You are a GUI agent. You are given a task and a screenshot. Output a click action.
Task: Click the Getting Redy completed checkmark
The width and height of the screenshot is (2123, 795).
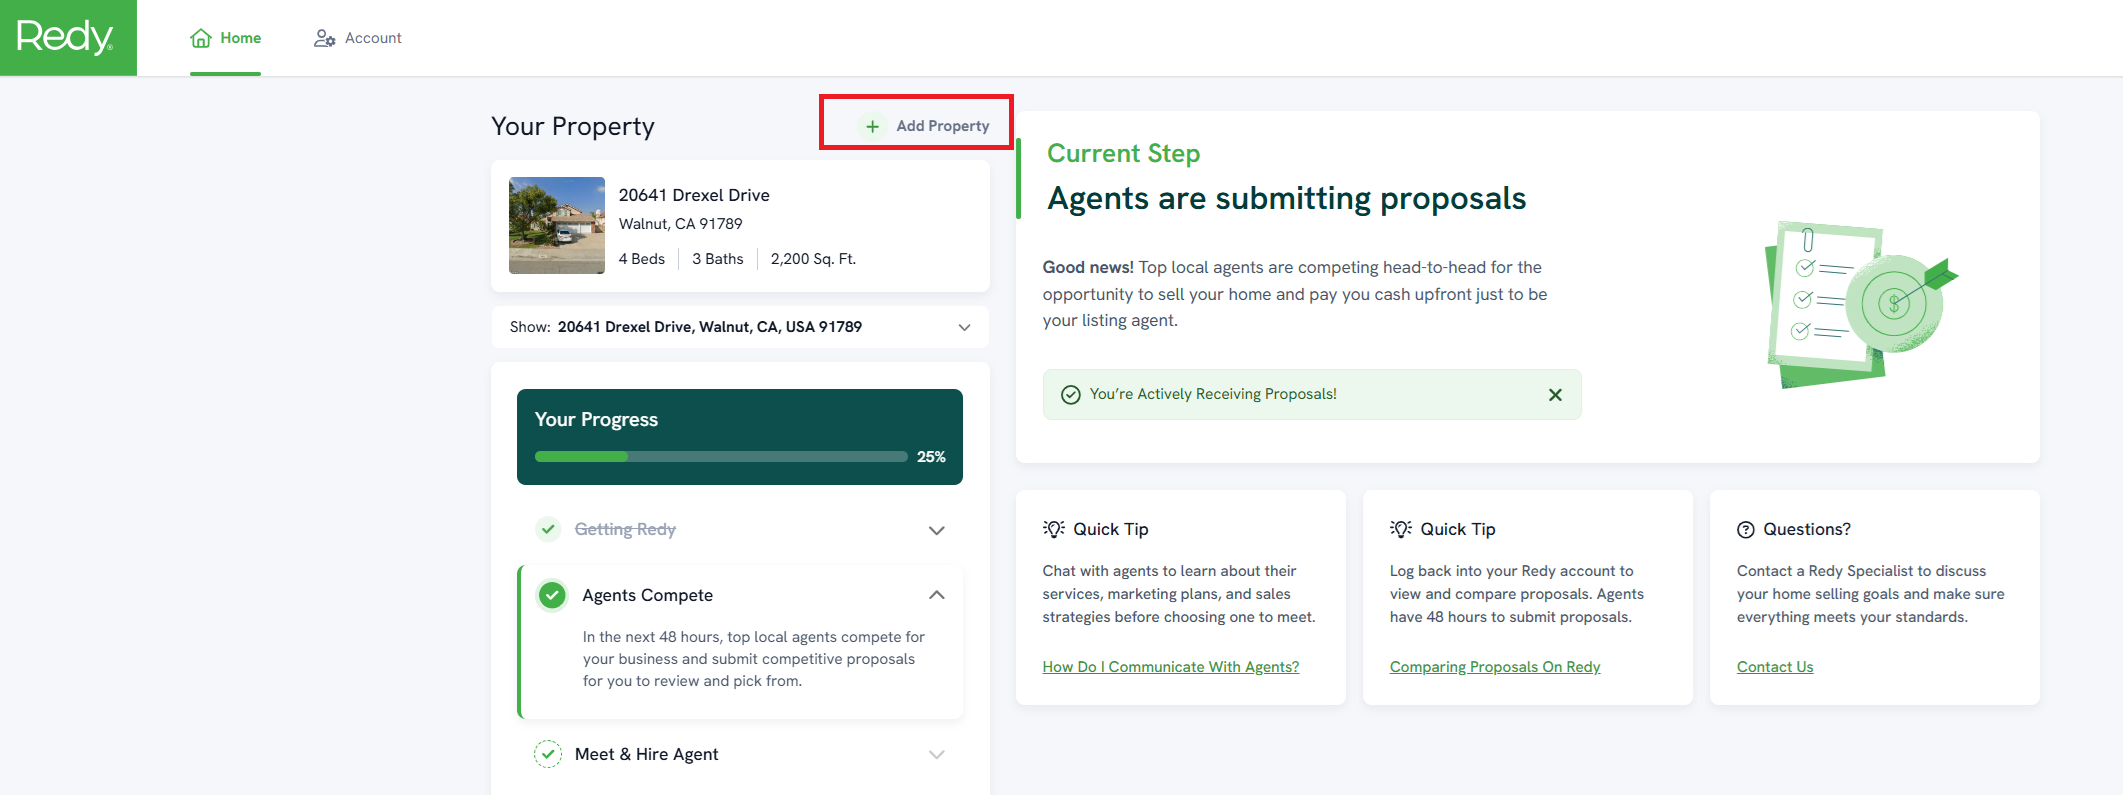[548, 529]
